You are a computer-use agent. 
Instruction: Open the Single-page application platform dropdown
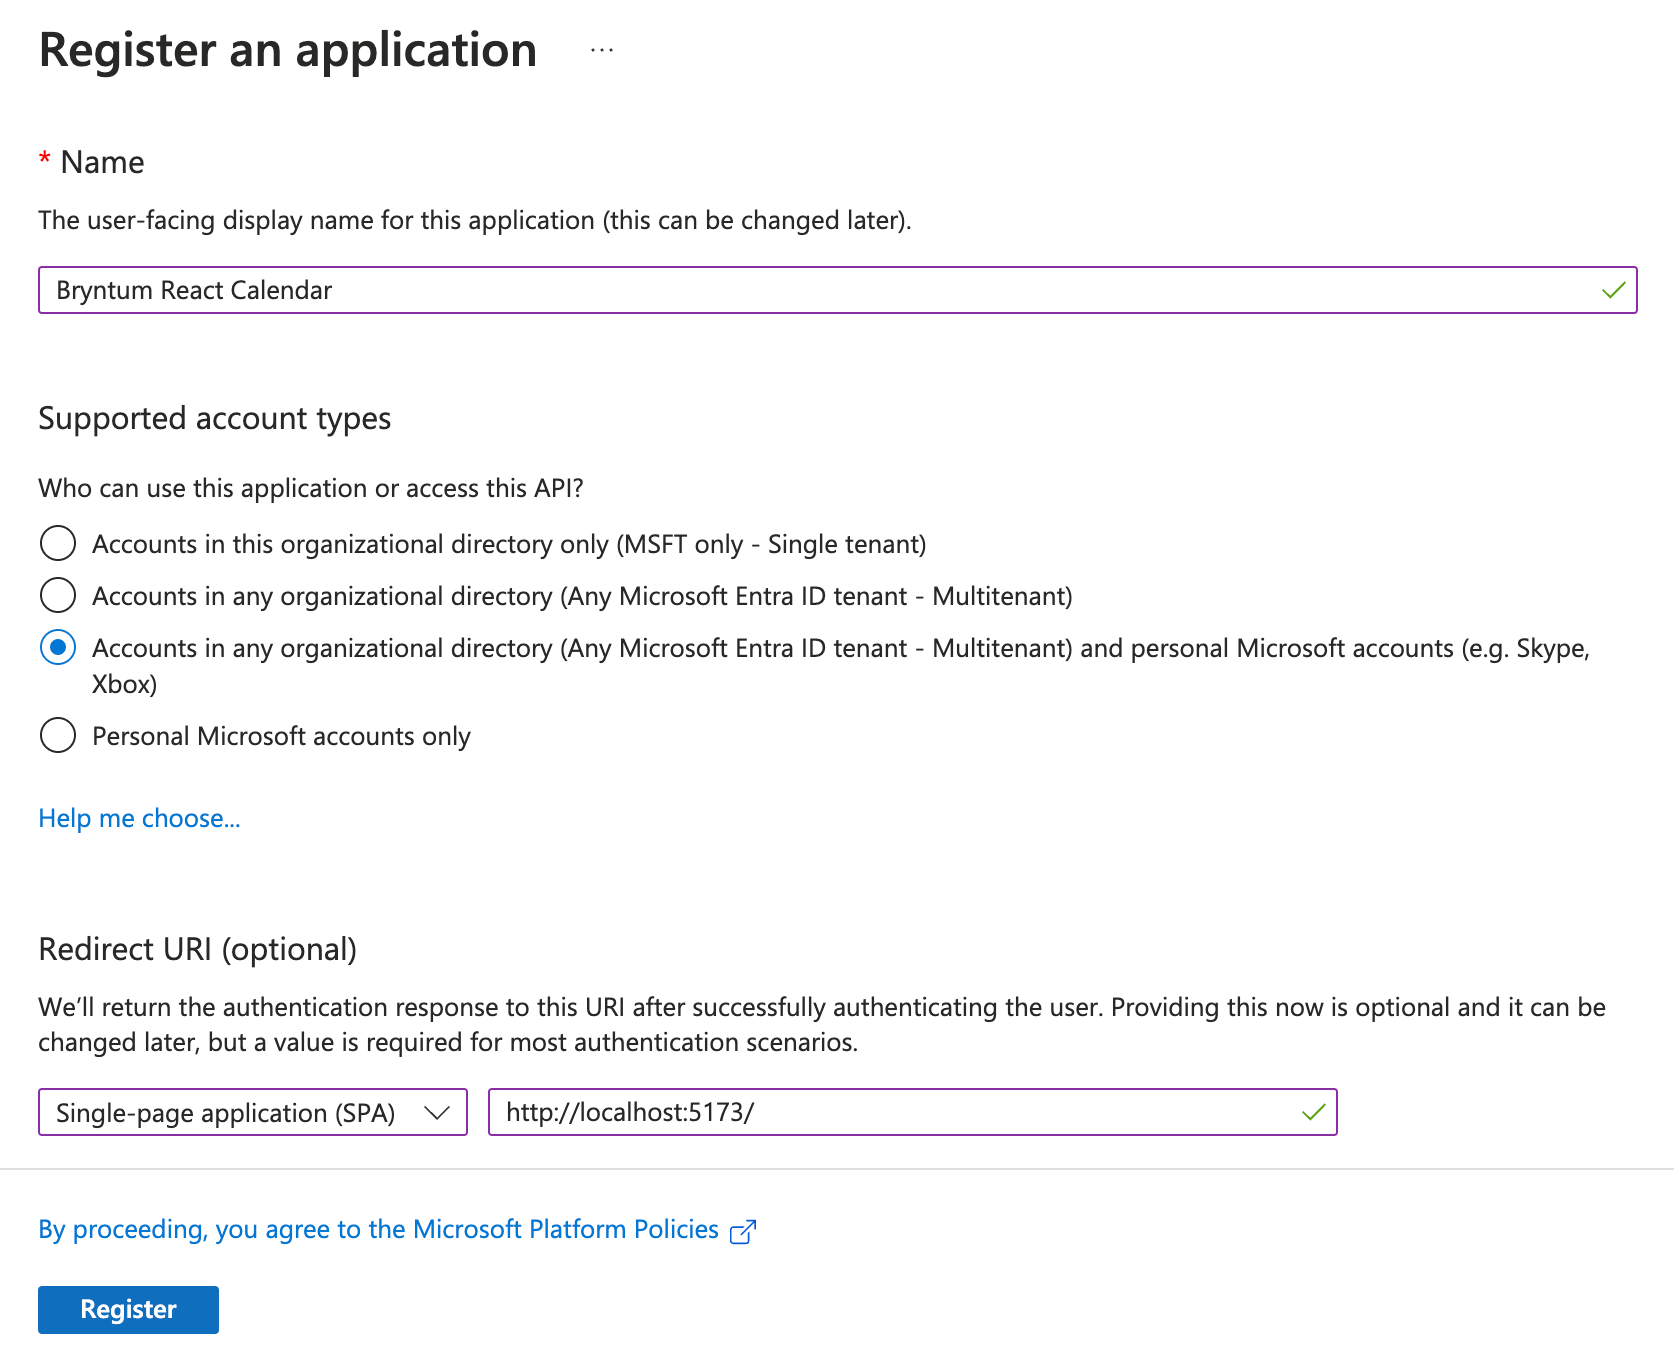tap(253, 1112)
